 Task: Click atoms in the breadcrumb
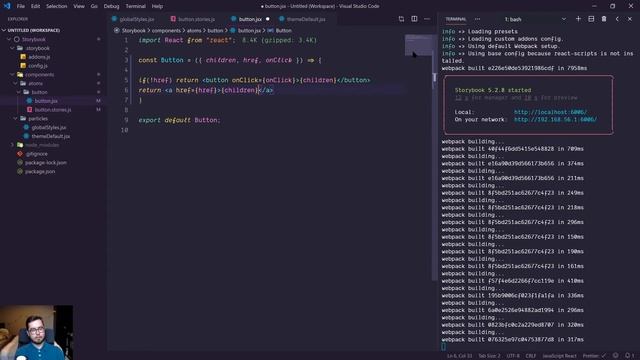tap(194, 31)
